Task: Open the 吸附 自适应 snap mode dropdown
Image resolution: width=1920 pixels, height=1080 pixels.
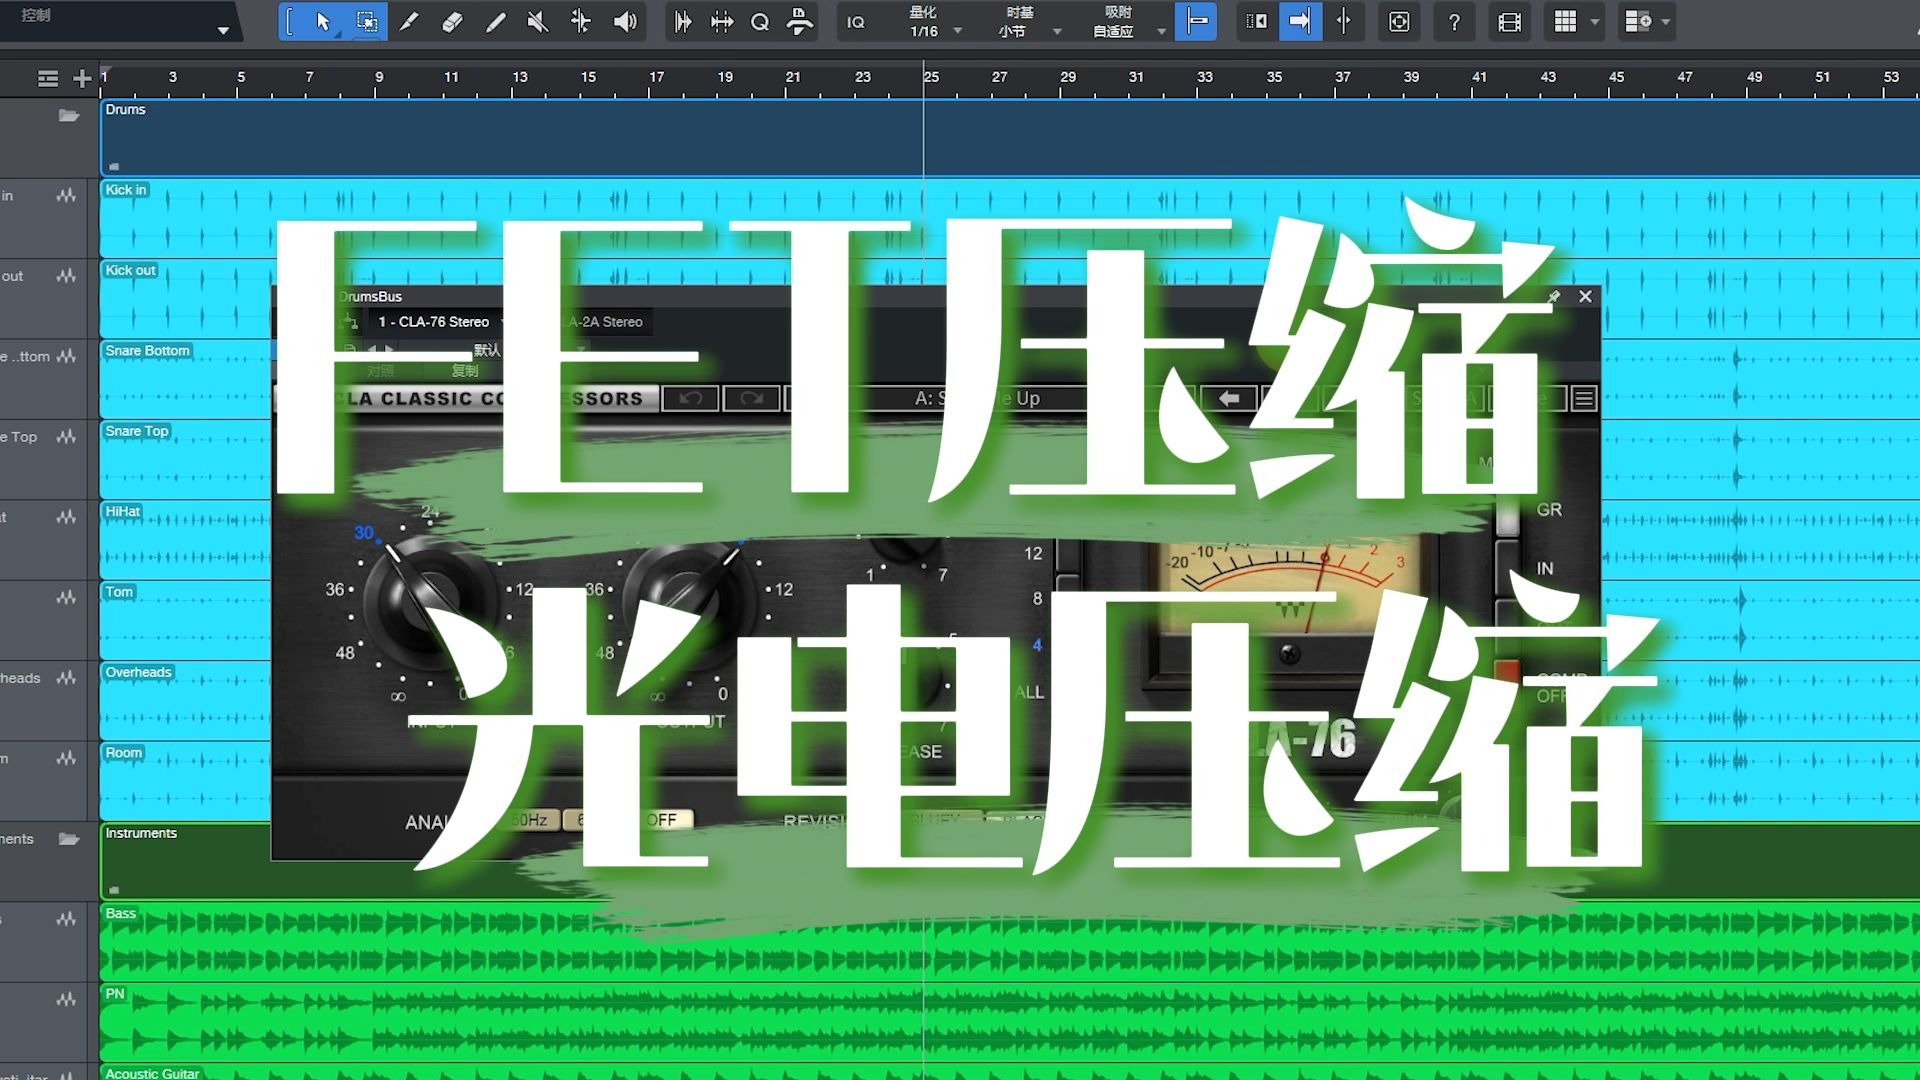Action: [x=1128, y=22]
